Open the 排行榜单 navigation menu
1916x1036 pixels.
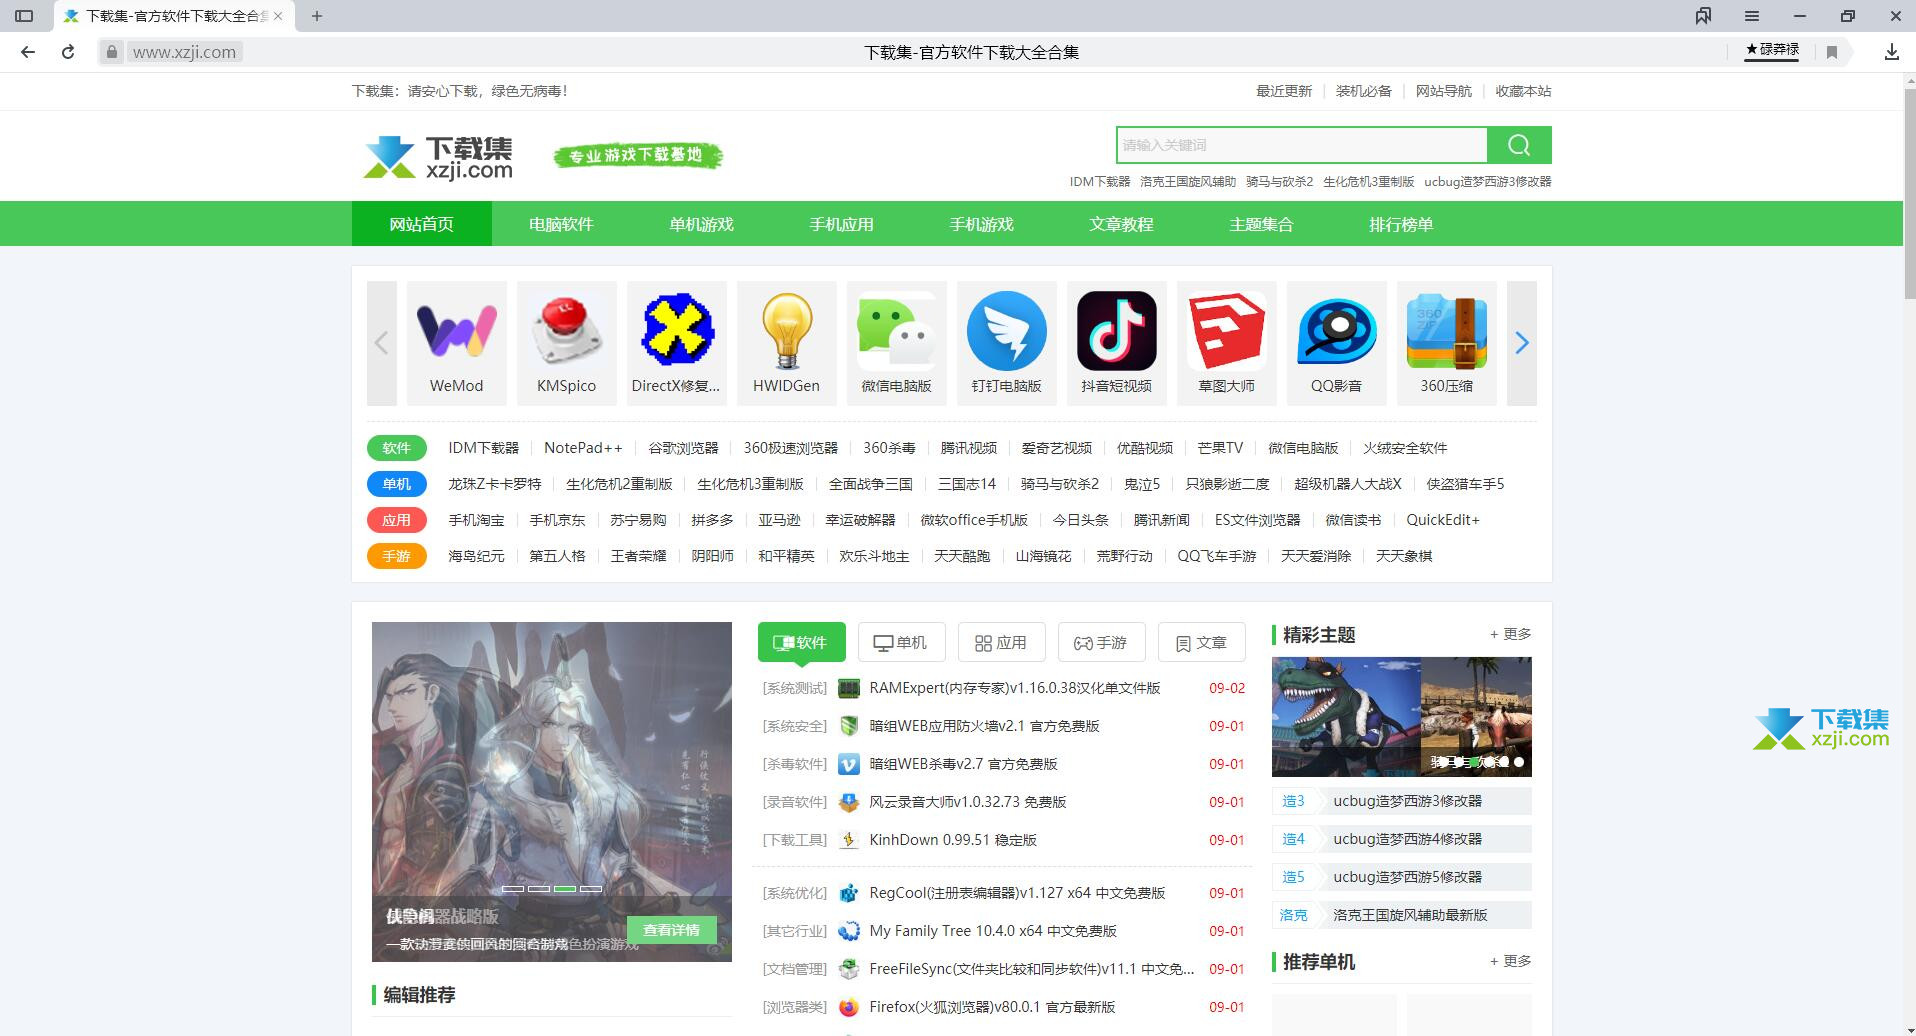1401,224
